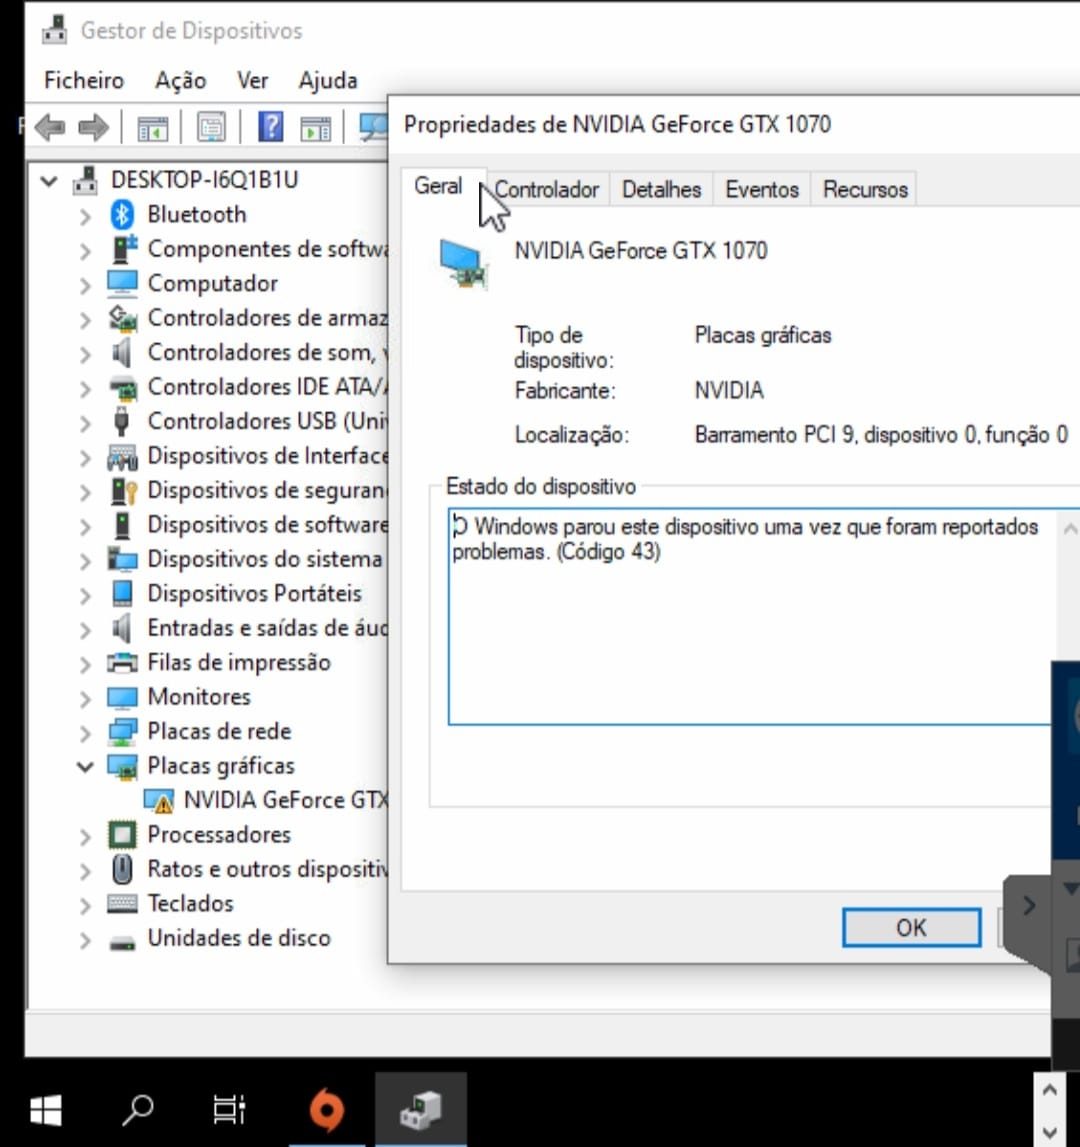Click the Dispositivos Portáteis icon

(x=122, y=593)
